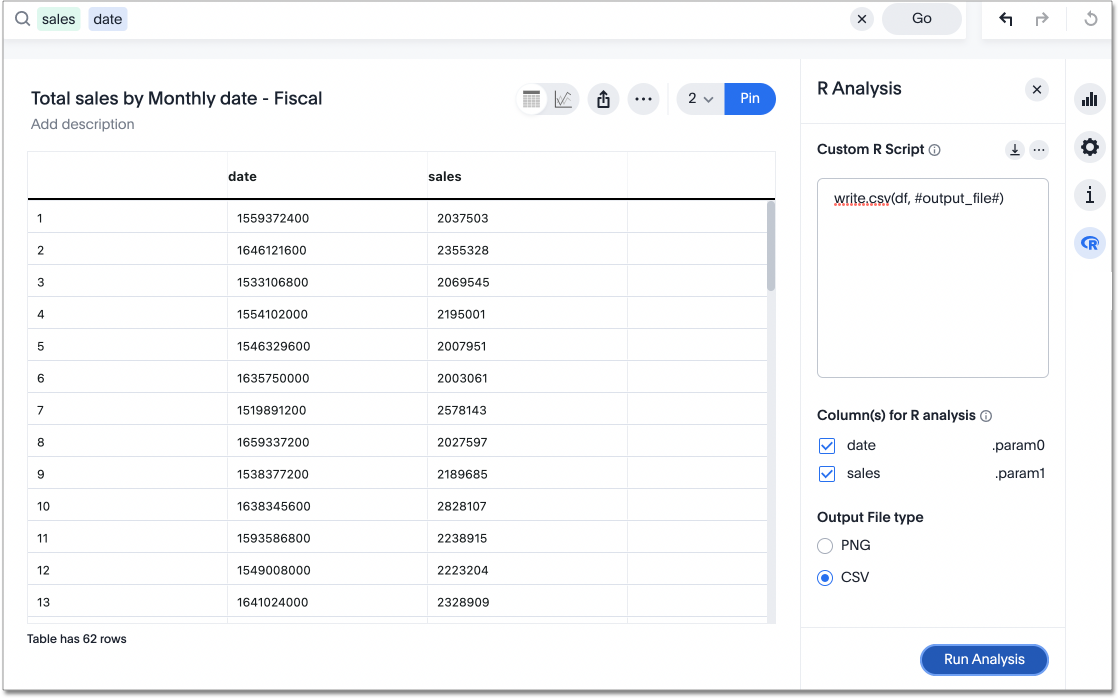Pin the answer to a board
The image size is (1119, 699).
pos(750,99)
